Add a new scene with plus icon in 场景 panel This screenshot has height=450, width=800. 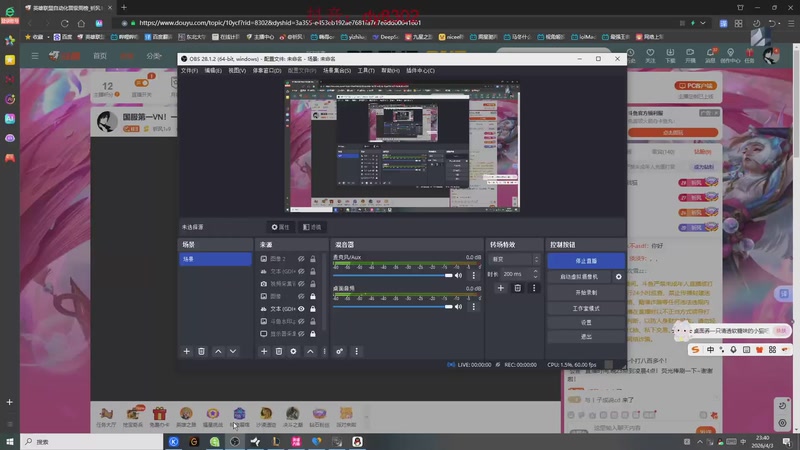pos(187,352)
